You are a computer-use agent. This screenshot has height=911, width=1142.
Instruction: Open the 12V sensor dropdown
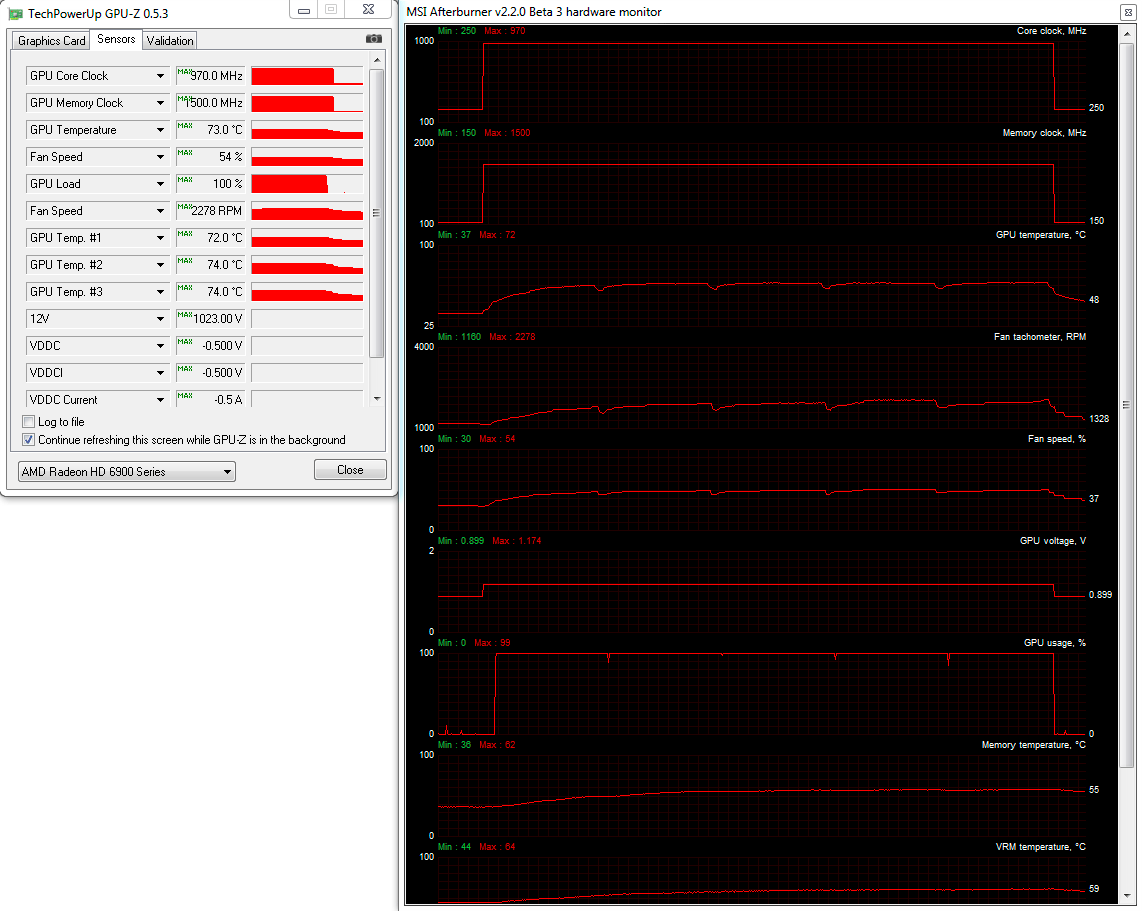click(160, 318)
